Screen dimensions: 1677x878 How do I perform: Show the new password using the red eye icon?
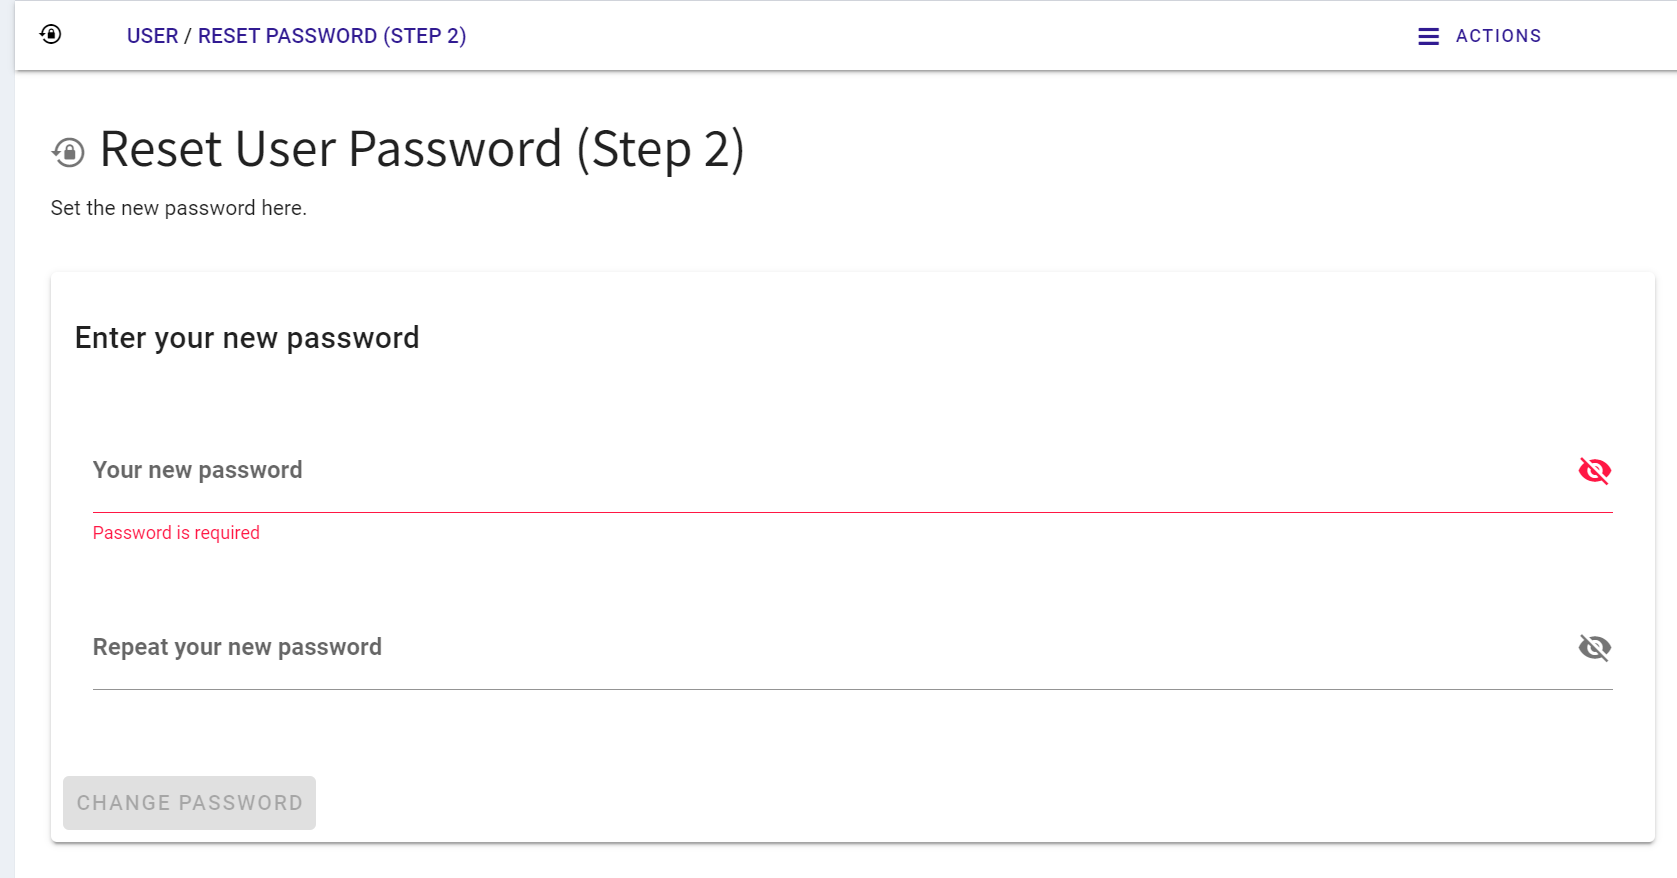[1594, 470]
